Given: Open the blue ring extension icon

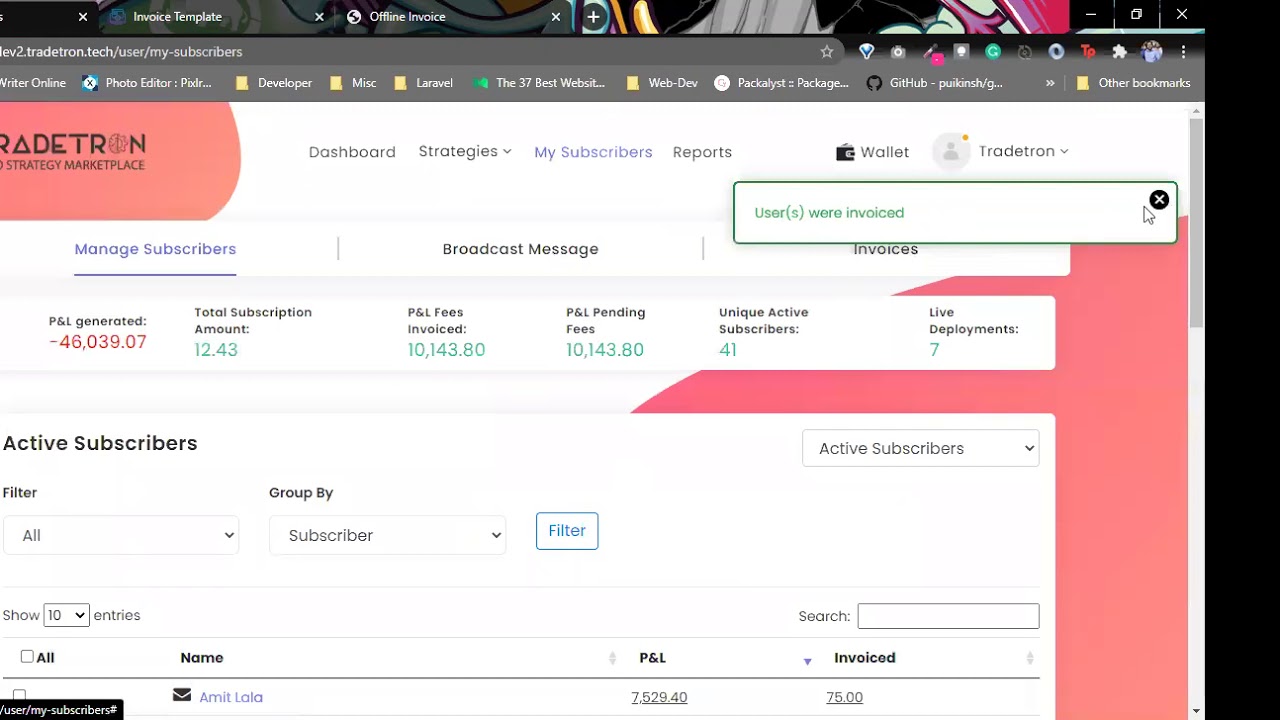Looking at the screenshot, I should (x=1056, y=52).
